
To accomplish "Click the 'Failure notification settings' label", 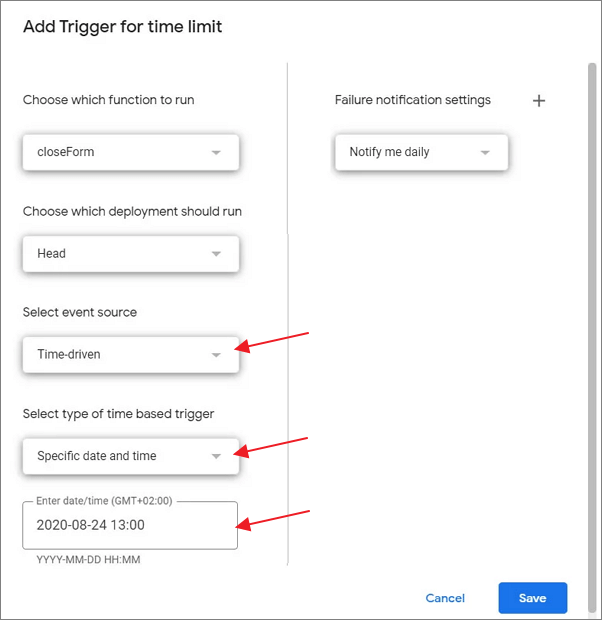I will click(413, 100).
